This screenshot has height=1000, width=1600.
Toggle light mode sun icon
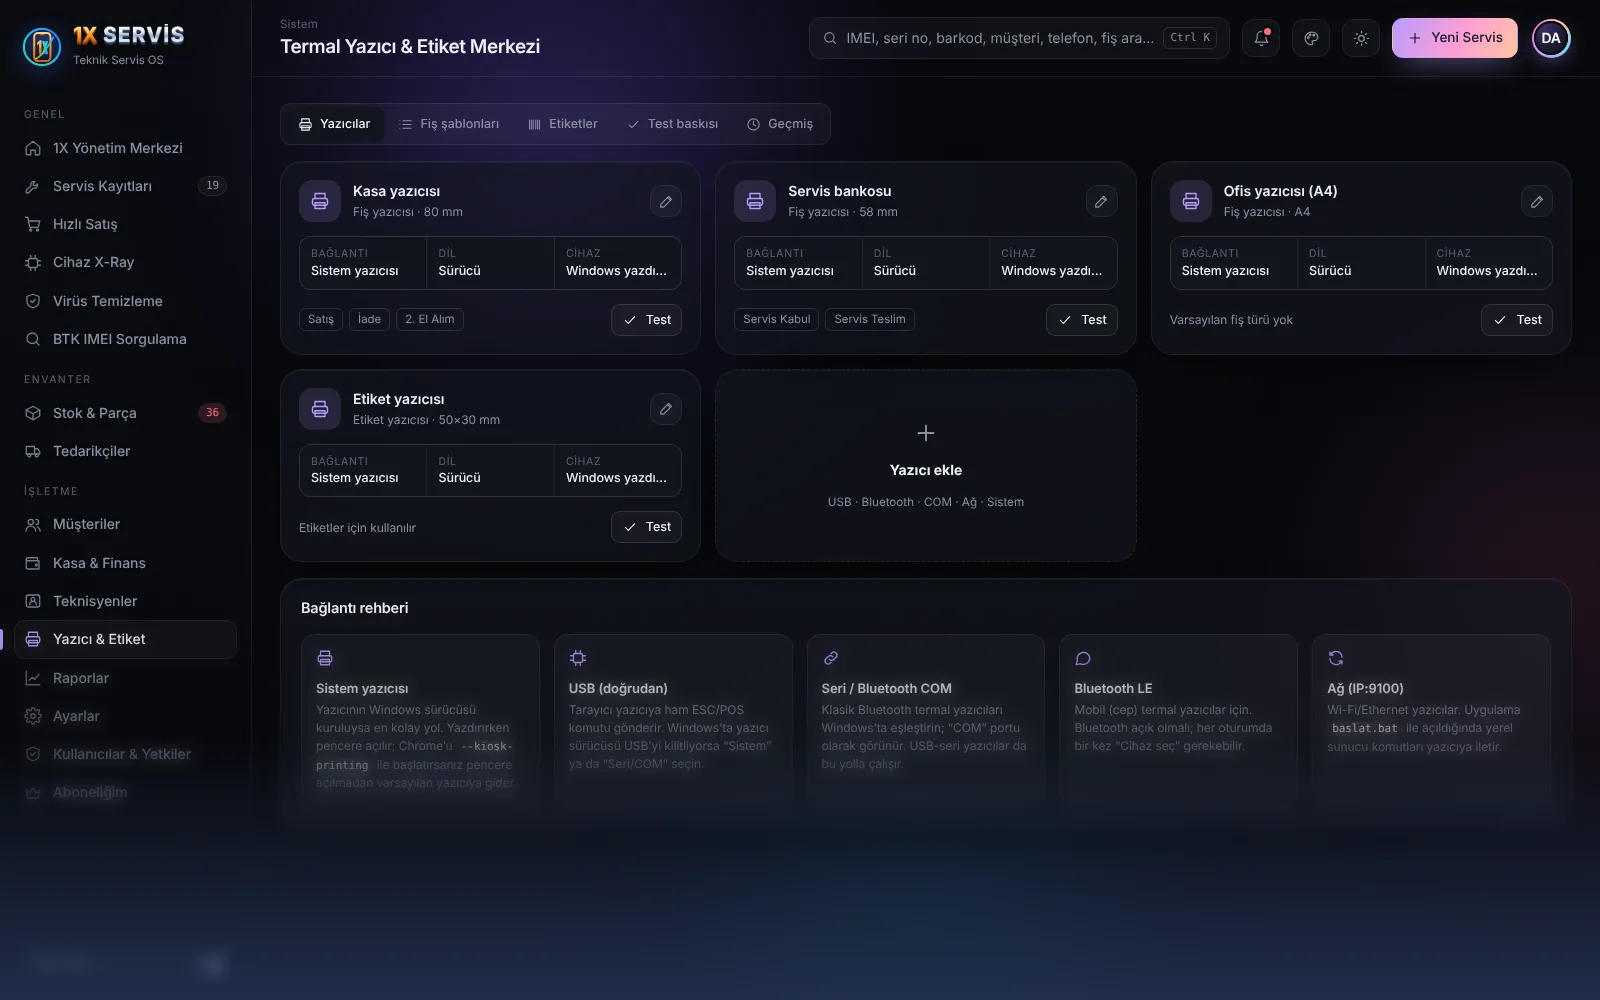pyautogui.click(x=1361, y=38)
